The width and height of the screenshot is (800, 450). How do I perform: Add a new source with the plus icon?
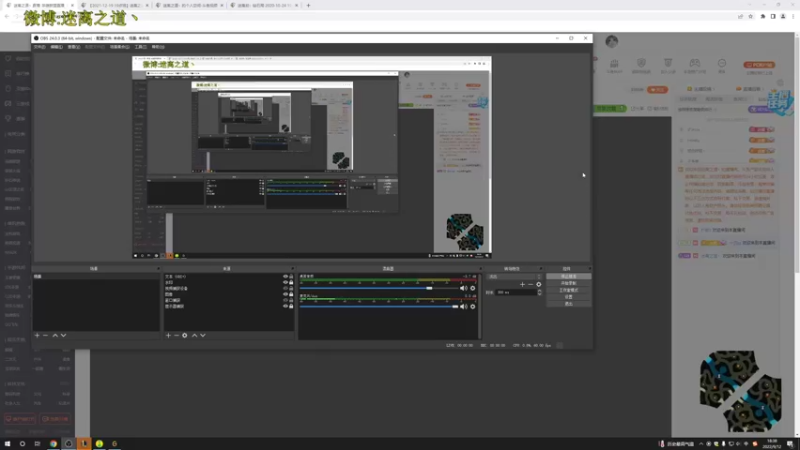point(168,335)
